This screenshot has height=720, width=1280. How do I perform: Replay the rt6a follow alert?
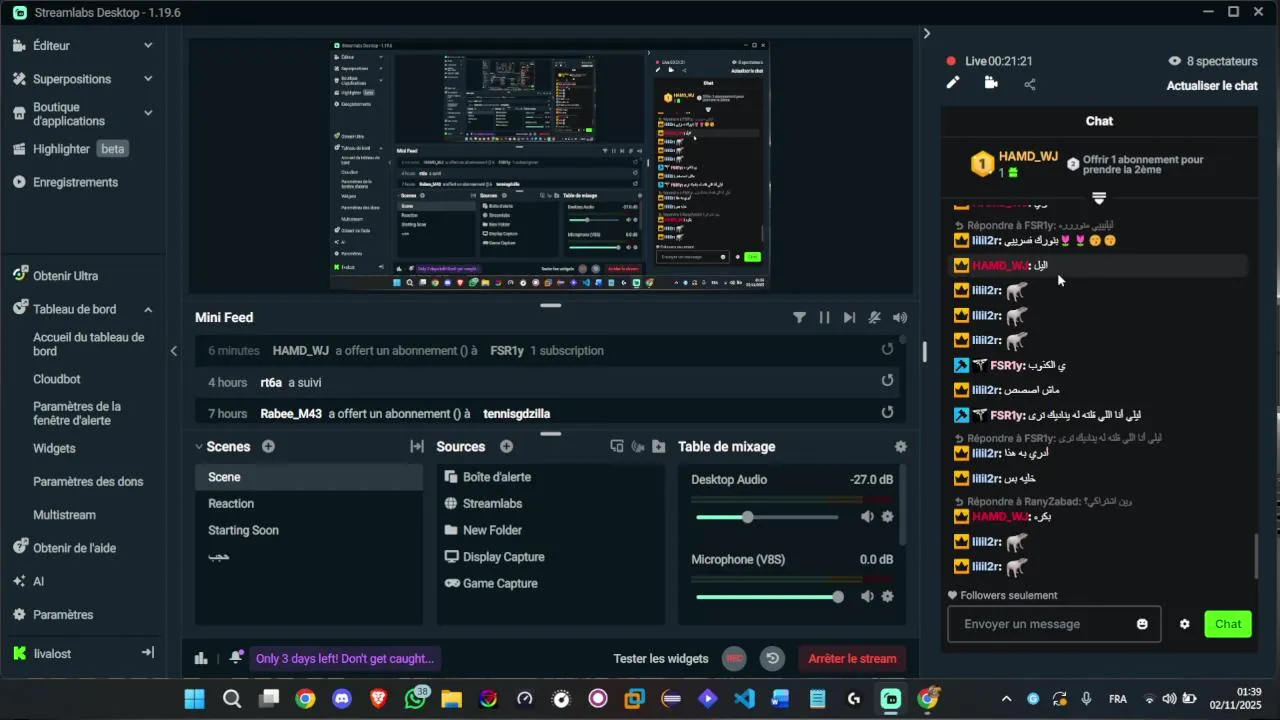(887, 381)
